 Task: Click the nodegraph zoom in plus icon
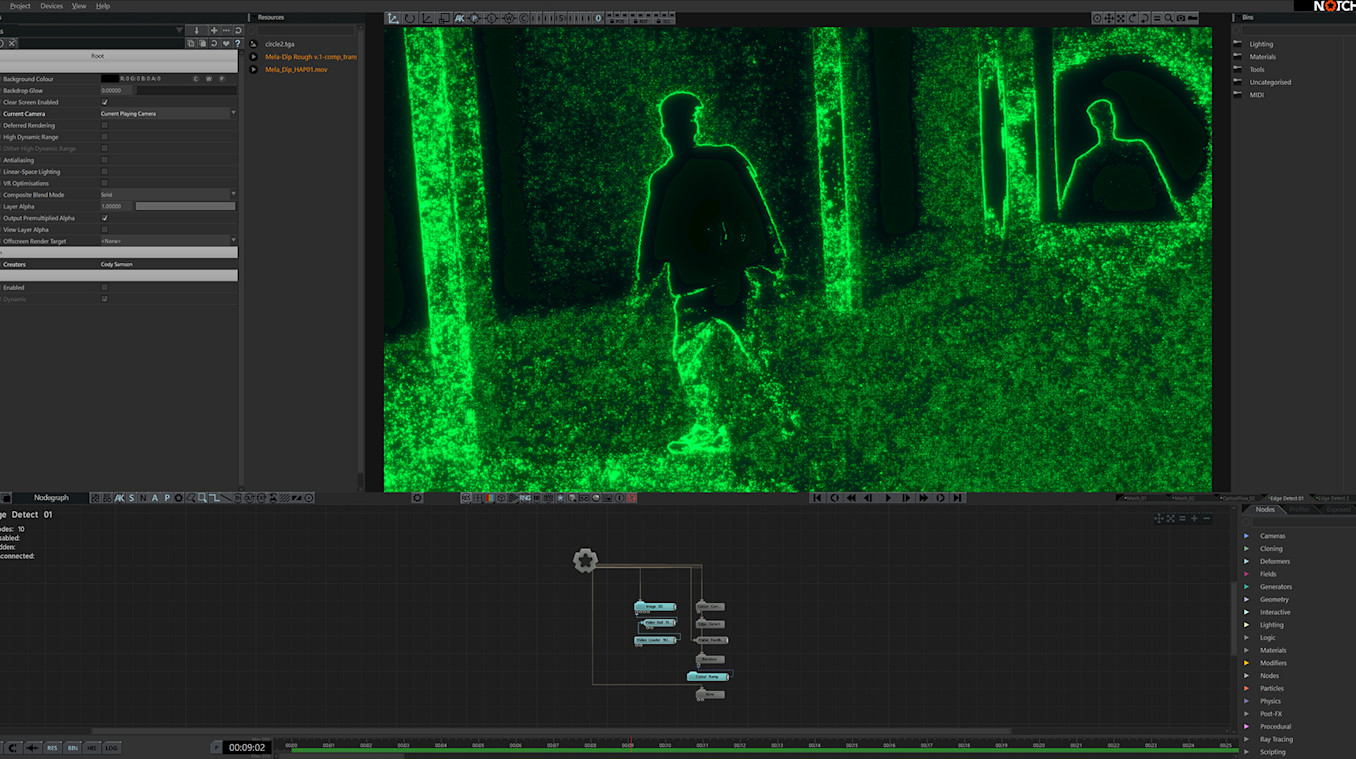pyautogui.click(x=1194, y=519)
